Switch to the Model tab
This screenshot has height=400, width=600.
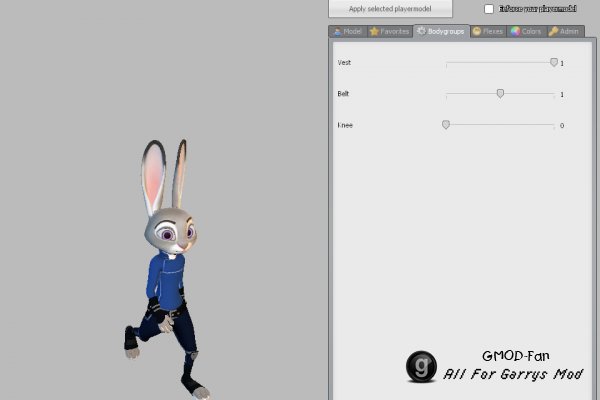pos(348,31)
